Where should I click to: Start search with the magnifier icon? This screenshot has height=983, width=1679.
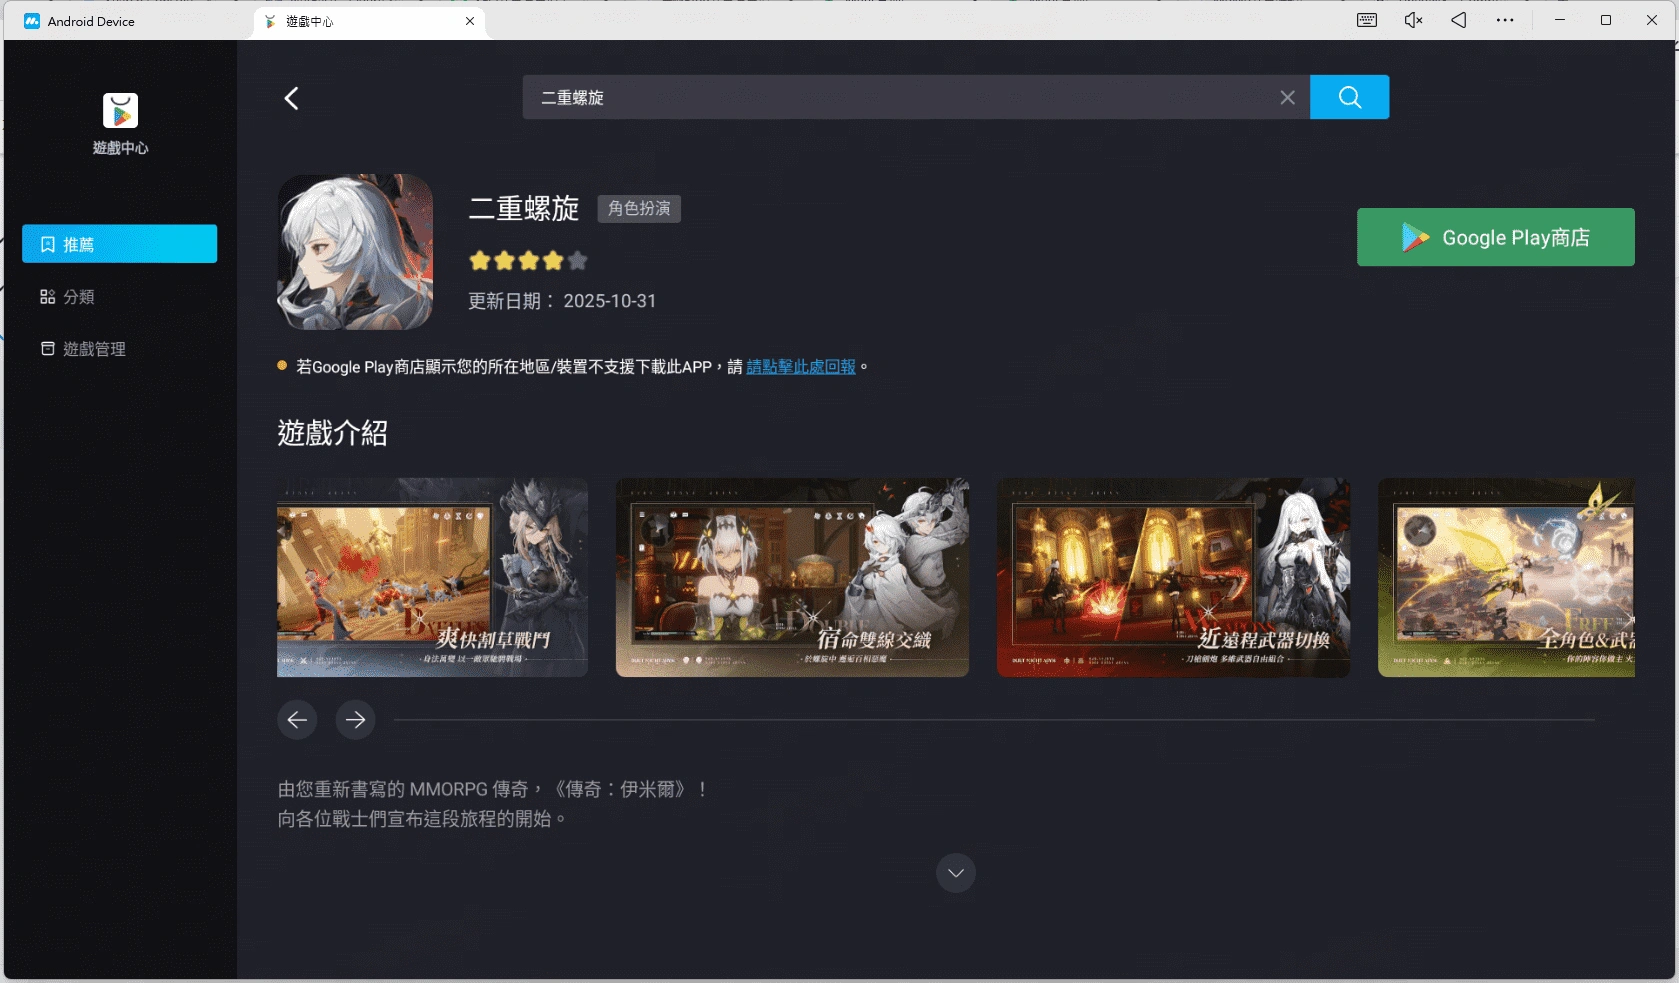tap(1349, 97)
